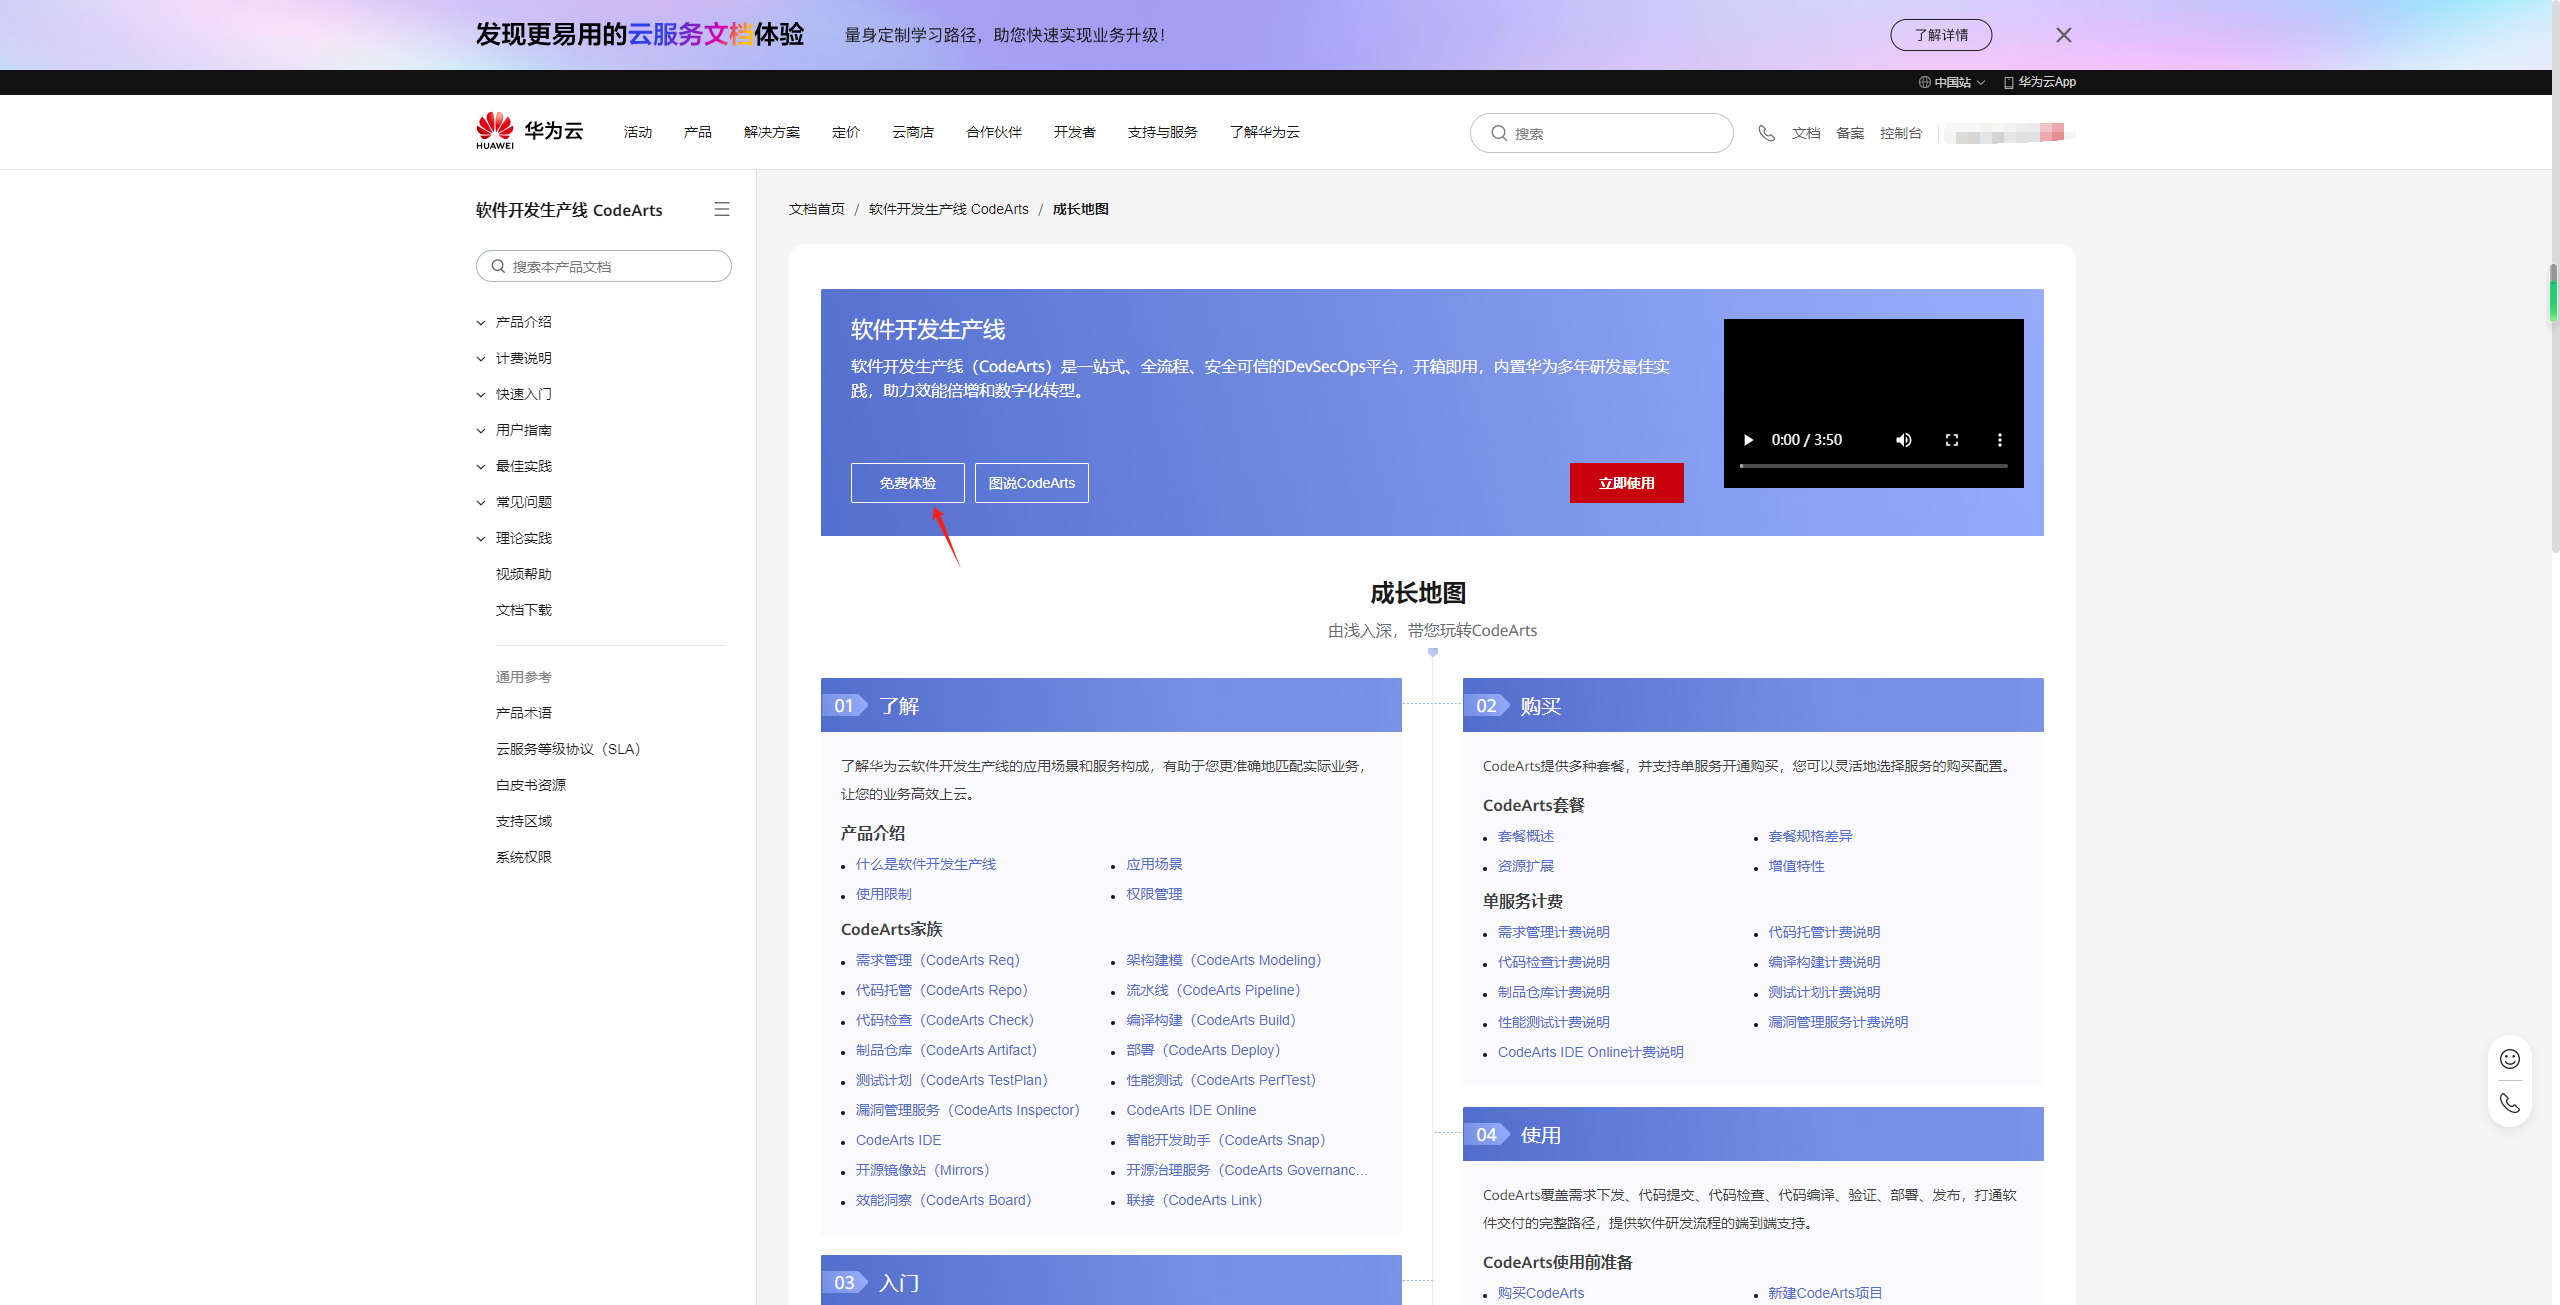This screenshot has width=2560, height=1305.
Task: Click the Huawei Cloud logo
Action: pyautogui.click(x=529, y=131)
